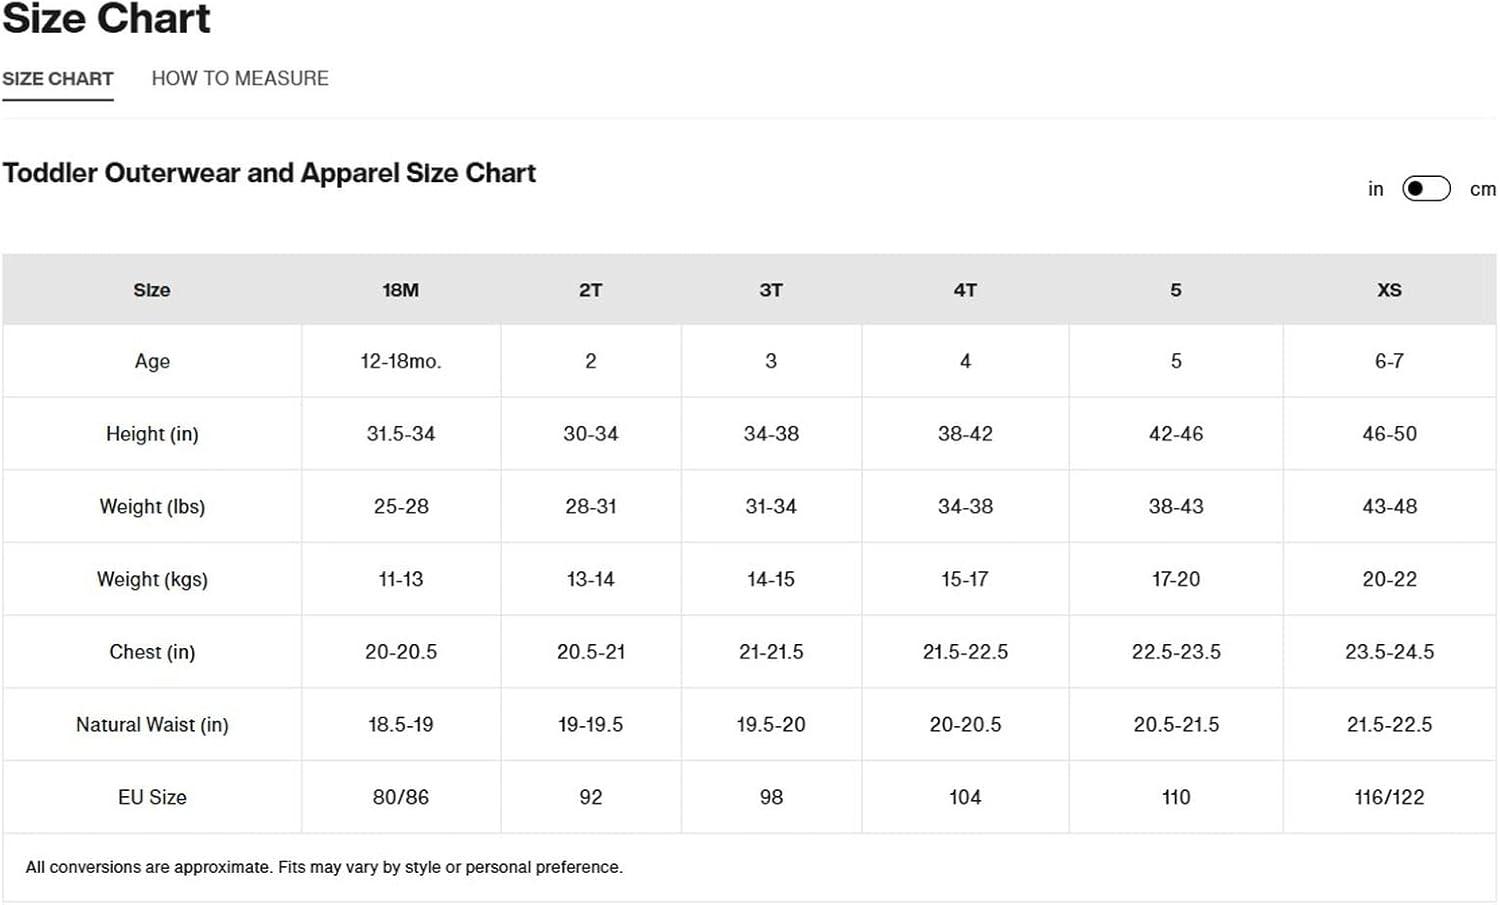
Task: Click the Age row label
Action: click(152, 361)
